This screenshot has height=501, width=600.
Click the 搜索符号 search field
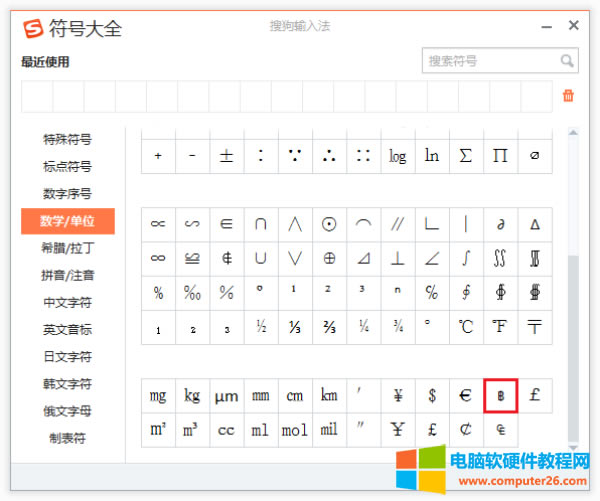click(x=488, y=61)
